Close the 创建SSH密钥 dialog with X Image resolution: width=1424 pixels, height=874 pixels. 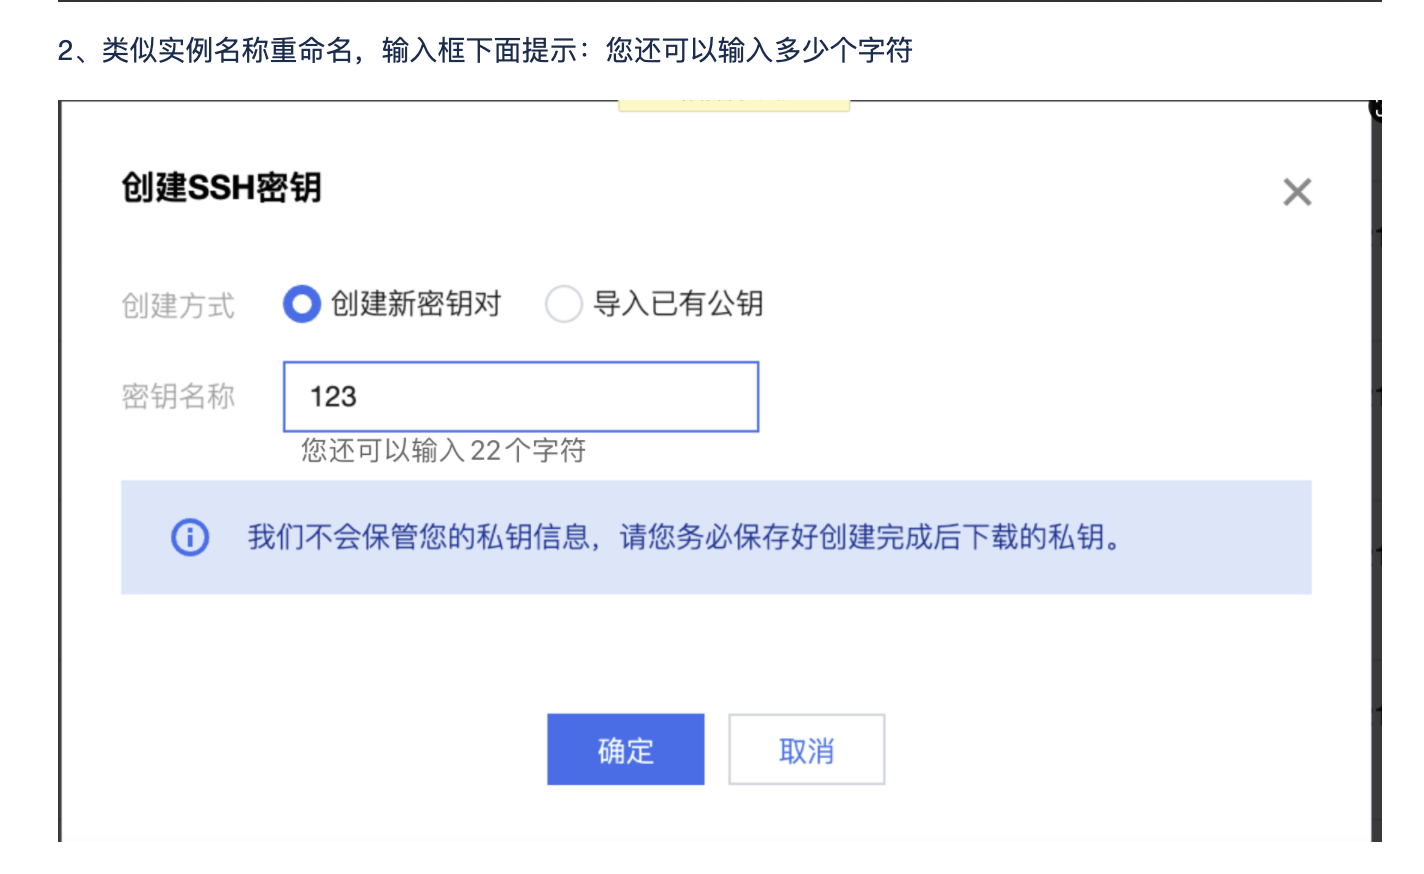coord(1297,192)
